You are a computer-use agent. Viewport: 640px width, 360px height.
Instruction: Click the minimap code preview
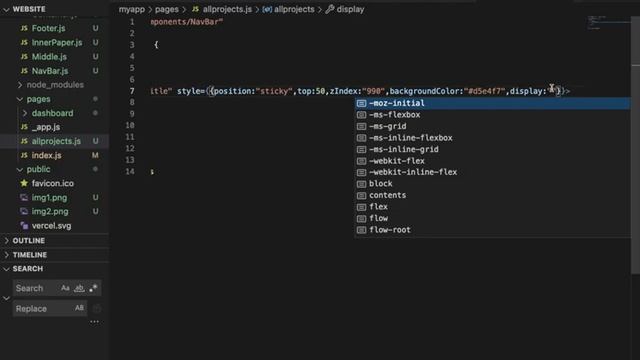point(608,23)
